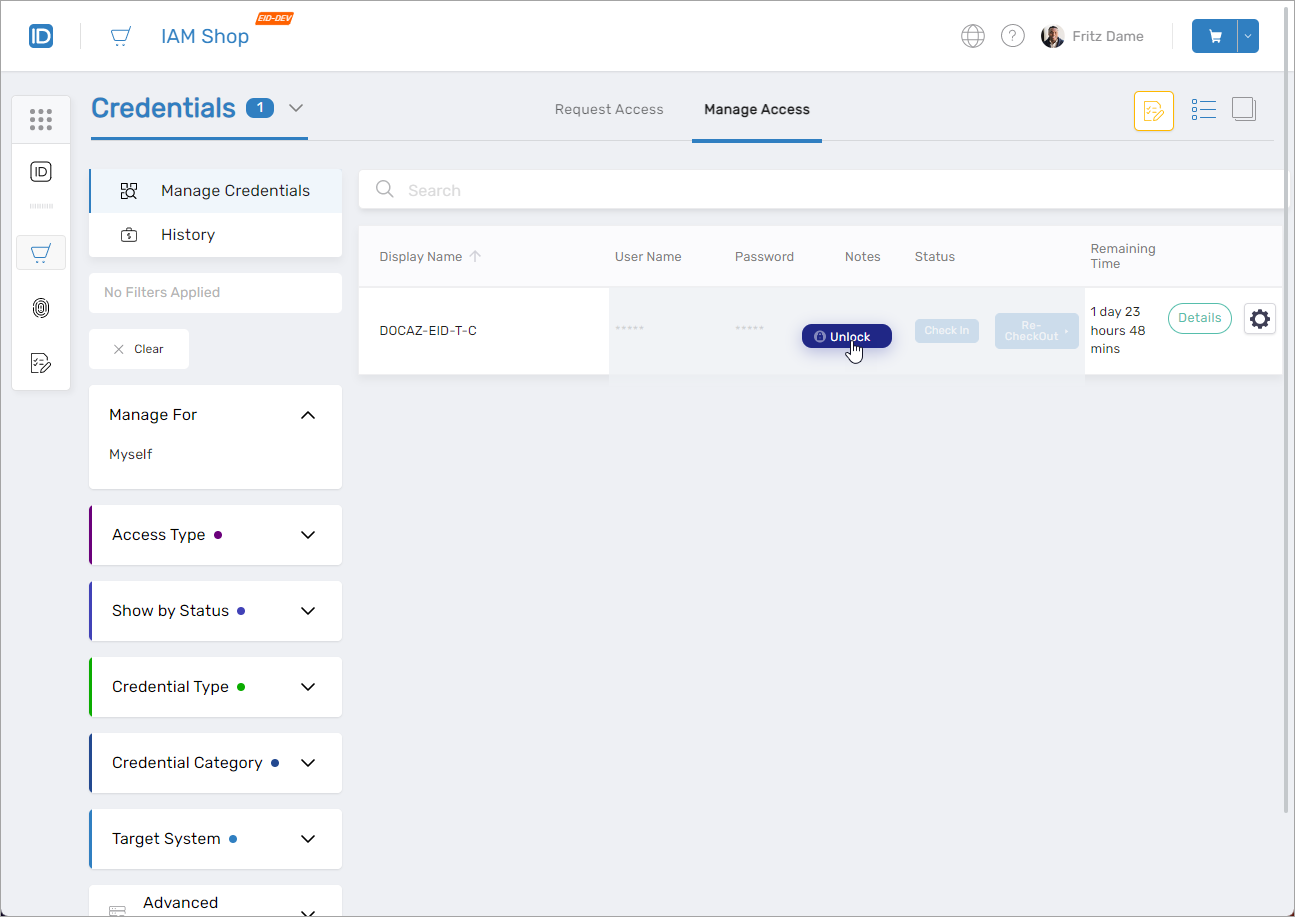Image resolution: width=1295 pixels, height=917 pixels.
Task: Click the gear icon for DOCAZ-EID-T-C
Action: [1260, 319]
